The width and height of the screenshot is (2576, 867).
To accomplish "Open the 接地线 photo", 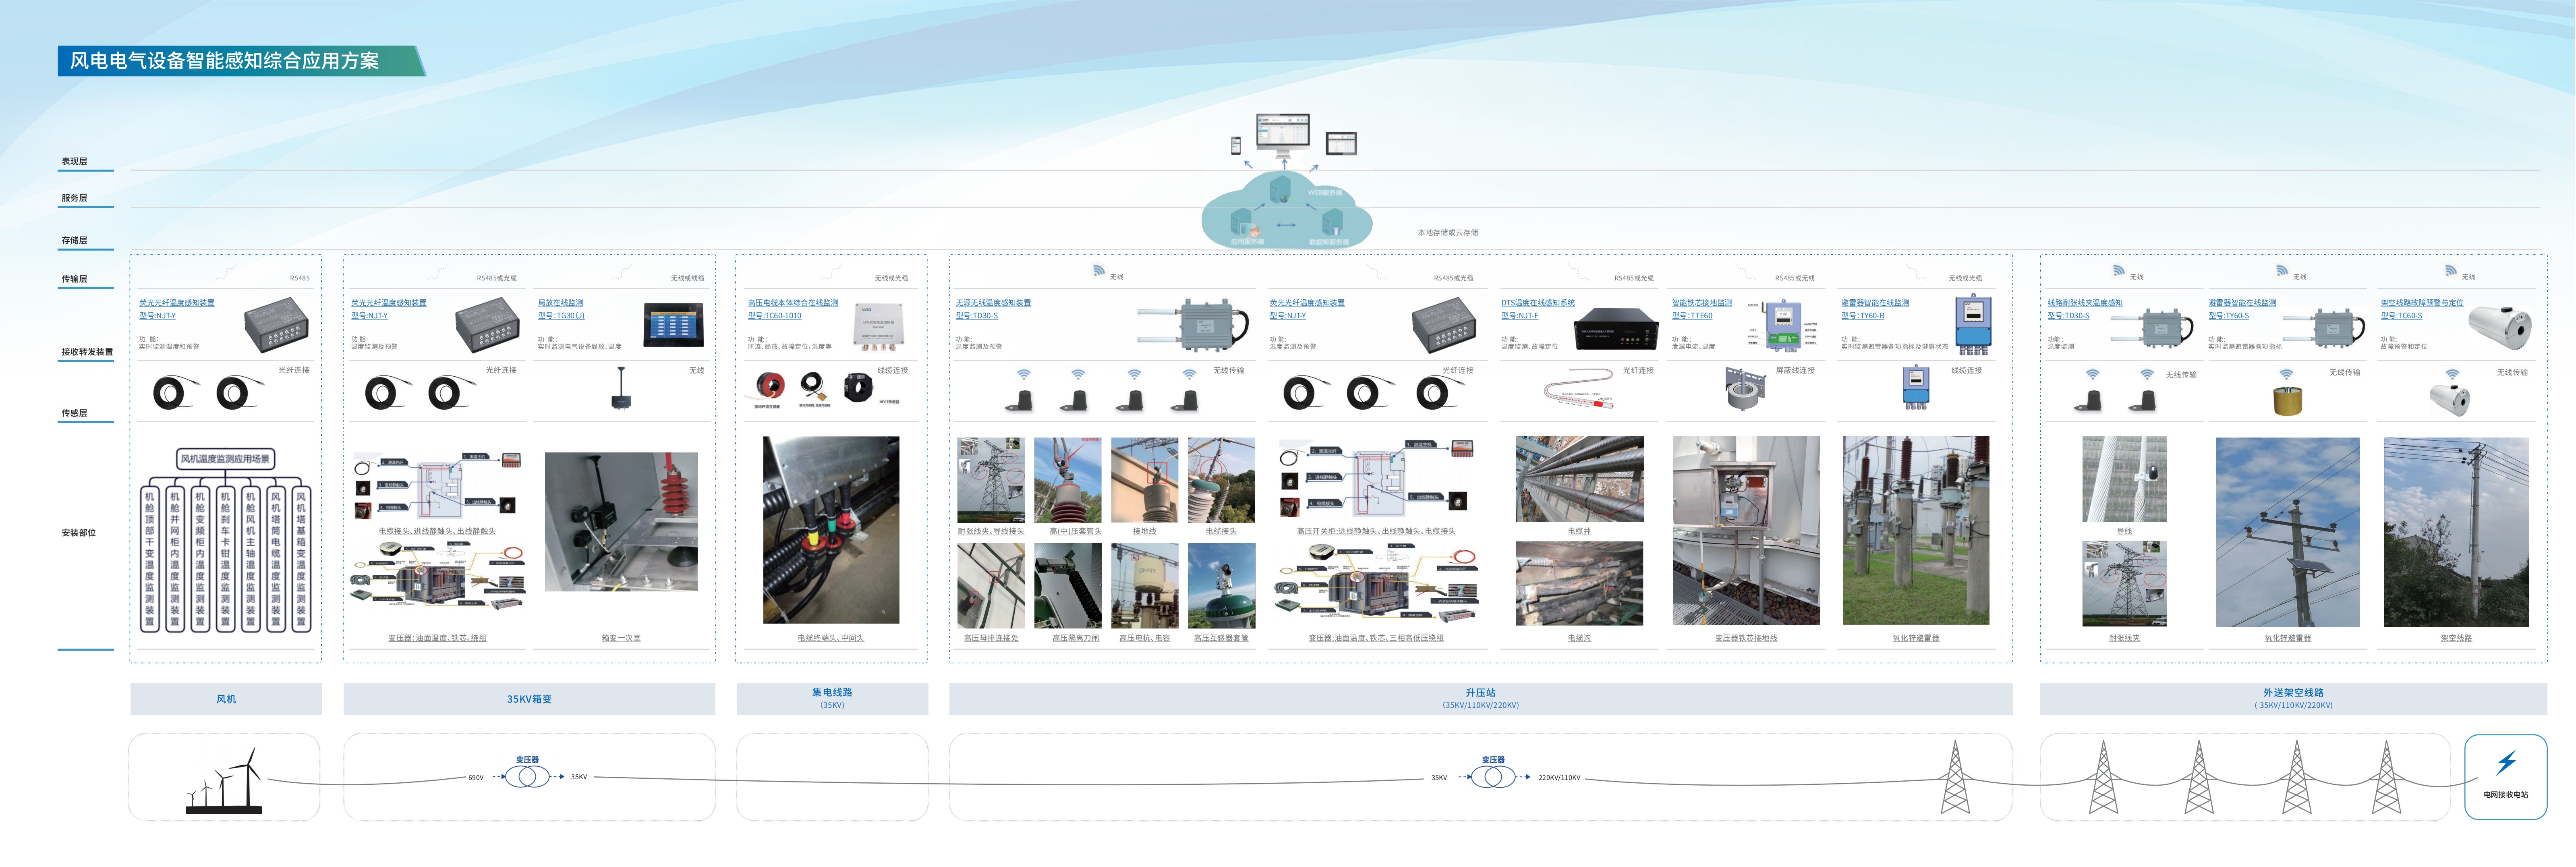I will coord(1145,480).
